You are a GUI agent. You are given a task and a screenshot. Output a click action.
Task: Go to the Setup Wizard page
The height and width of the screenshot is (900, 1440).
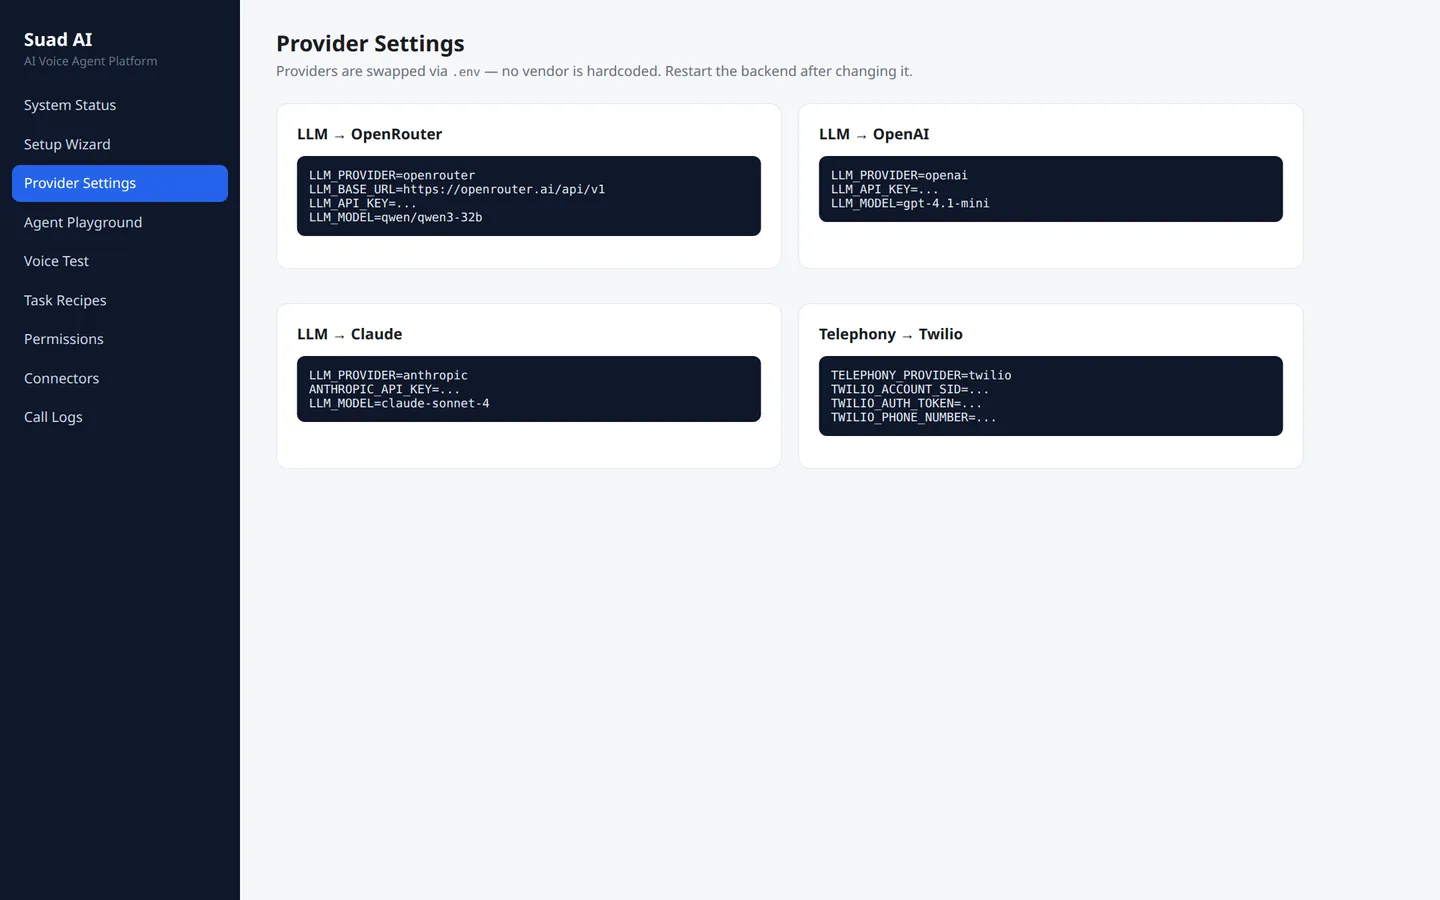coord(120,144)
